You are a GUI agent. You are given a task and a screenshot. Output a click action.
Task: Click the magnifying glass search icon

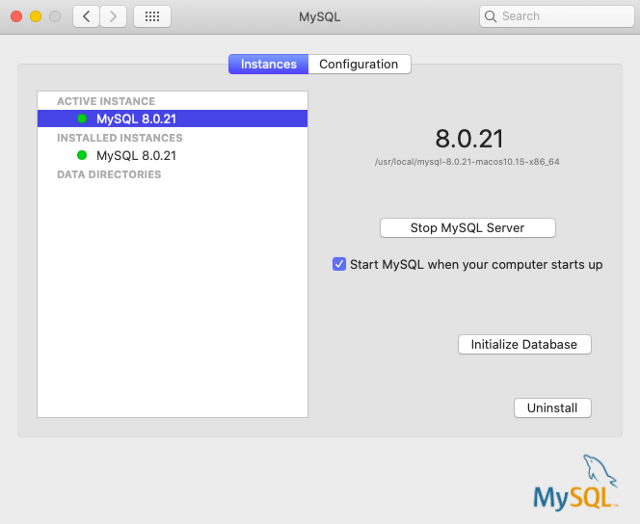[x=490, y=16]
